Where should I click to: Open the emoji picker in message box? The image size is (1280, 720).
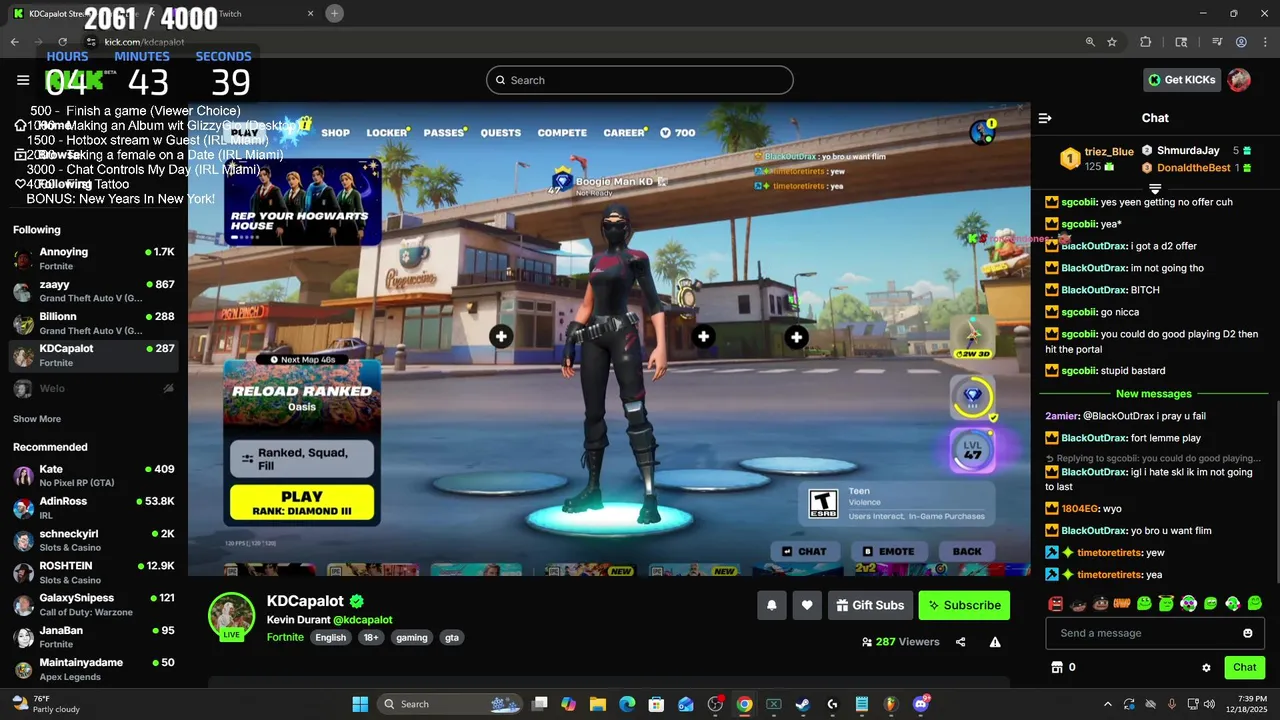coord(1247,633)
